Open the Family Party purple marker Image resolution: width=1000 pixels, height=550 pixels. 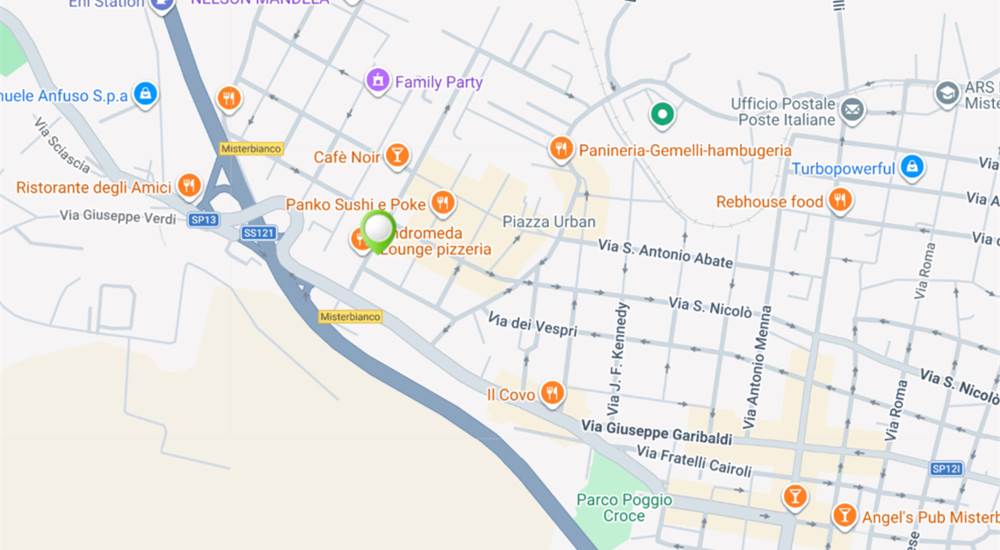[378, 81]
